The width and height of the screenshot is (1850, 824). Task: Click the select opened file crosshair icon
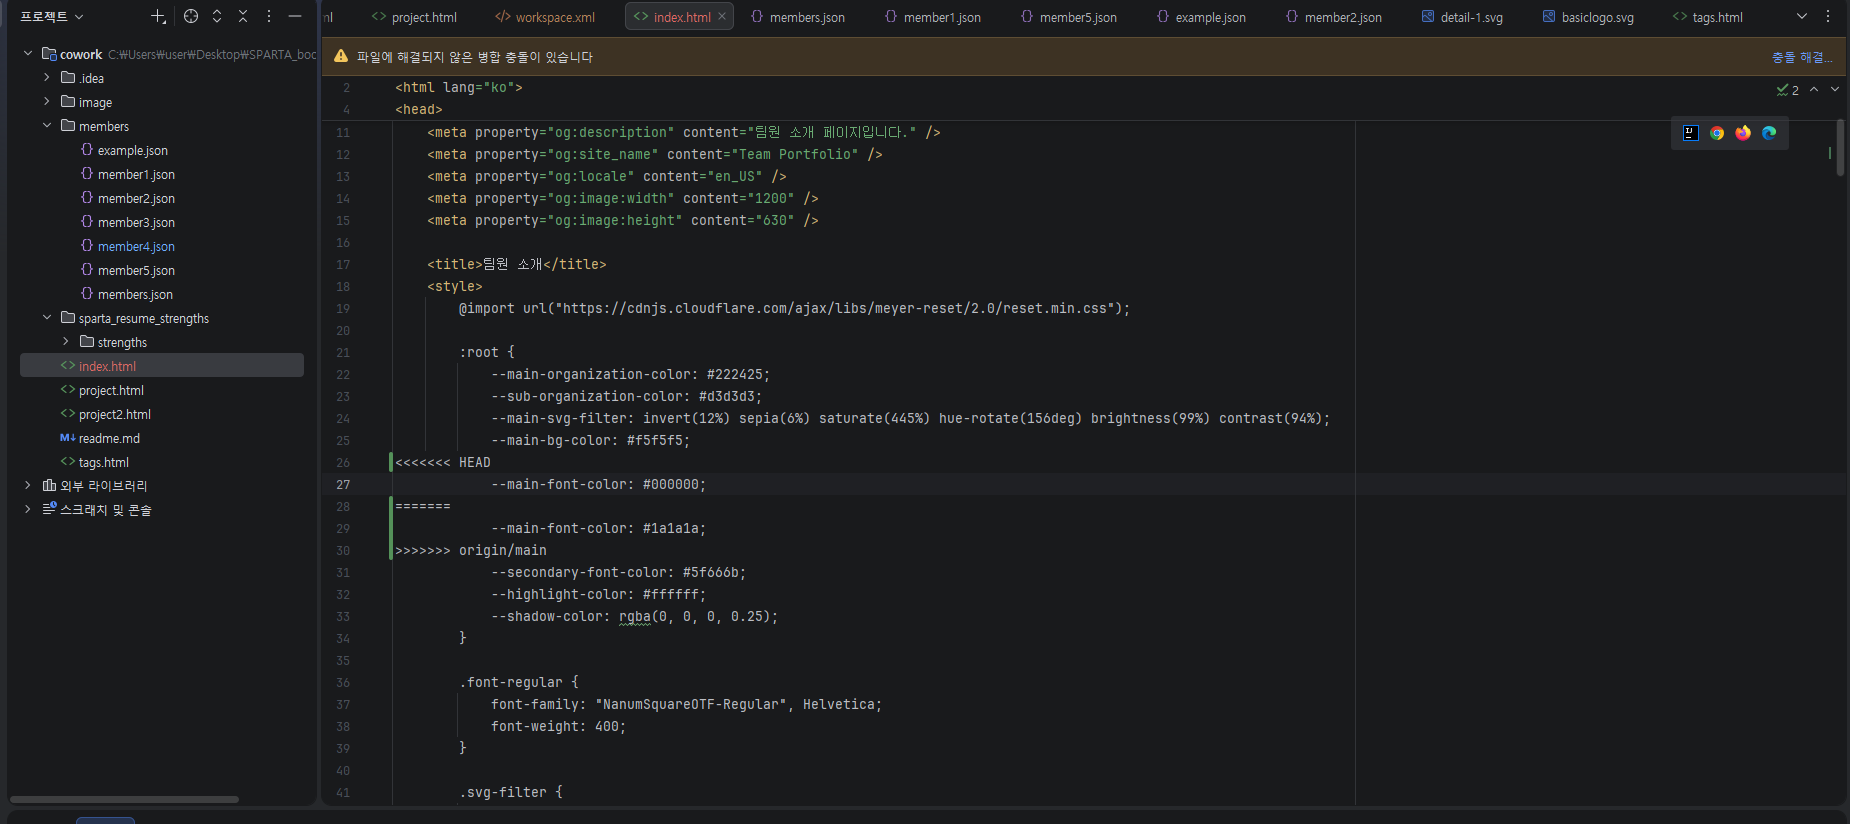click(191, 16)
